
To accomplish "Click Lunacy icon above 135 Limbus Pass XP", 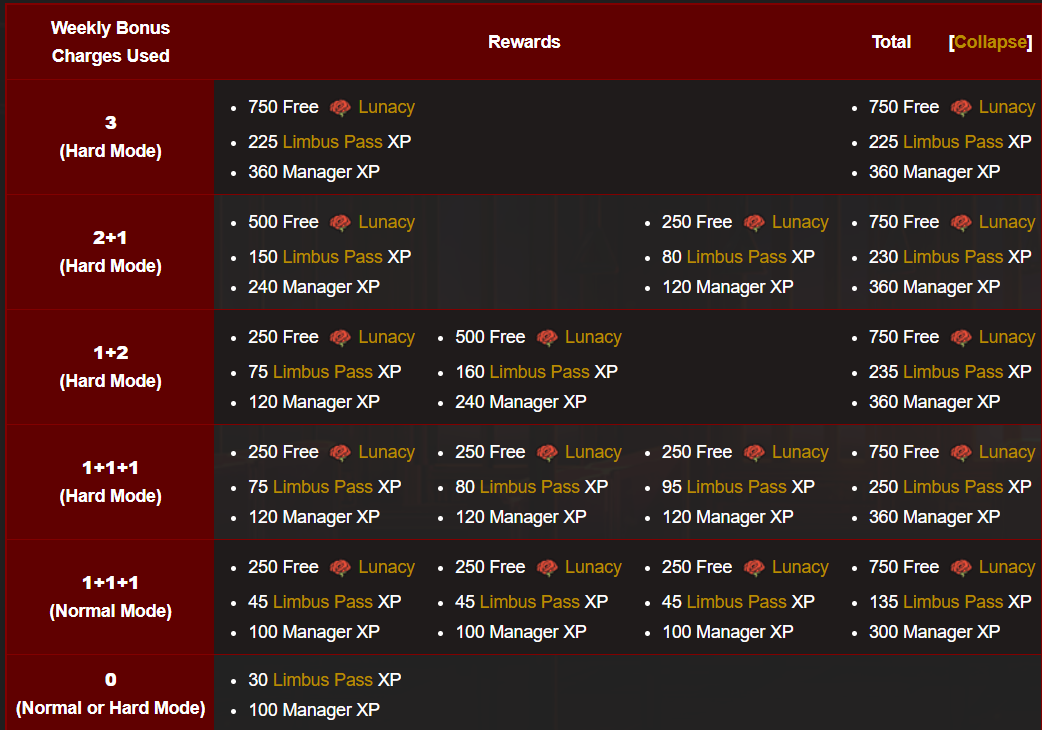I will click(x=961, y=567).
